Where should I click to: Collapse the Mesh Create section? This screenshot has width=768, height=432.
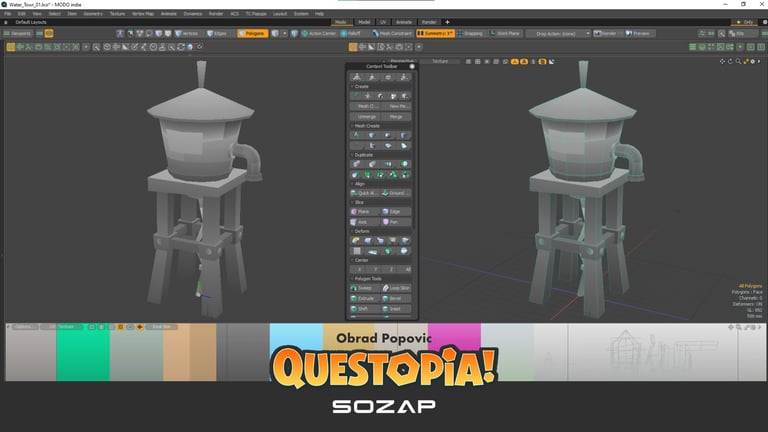coord(365,126)
